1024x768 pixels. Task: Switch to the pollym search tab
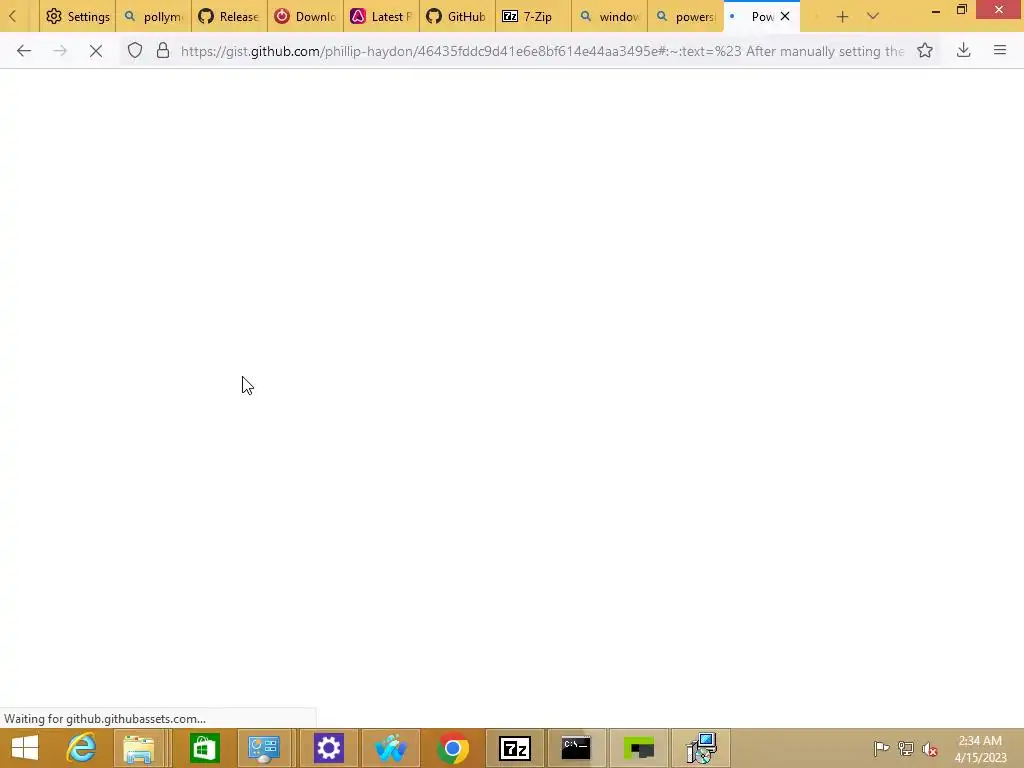click(x=153, y=16)
